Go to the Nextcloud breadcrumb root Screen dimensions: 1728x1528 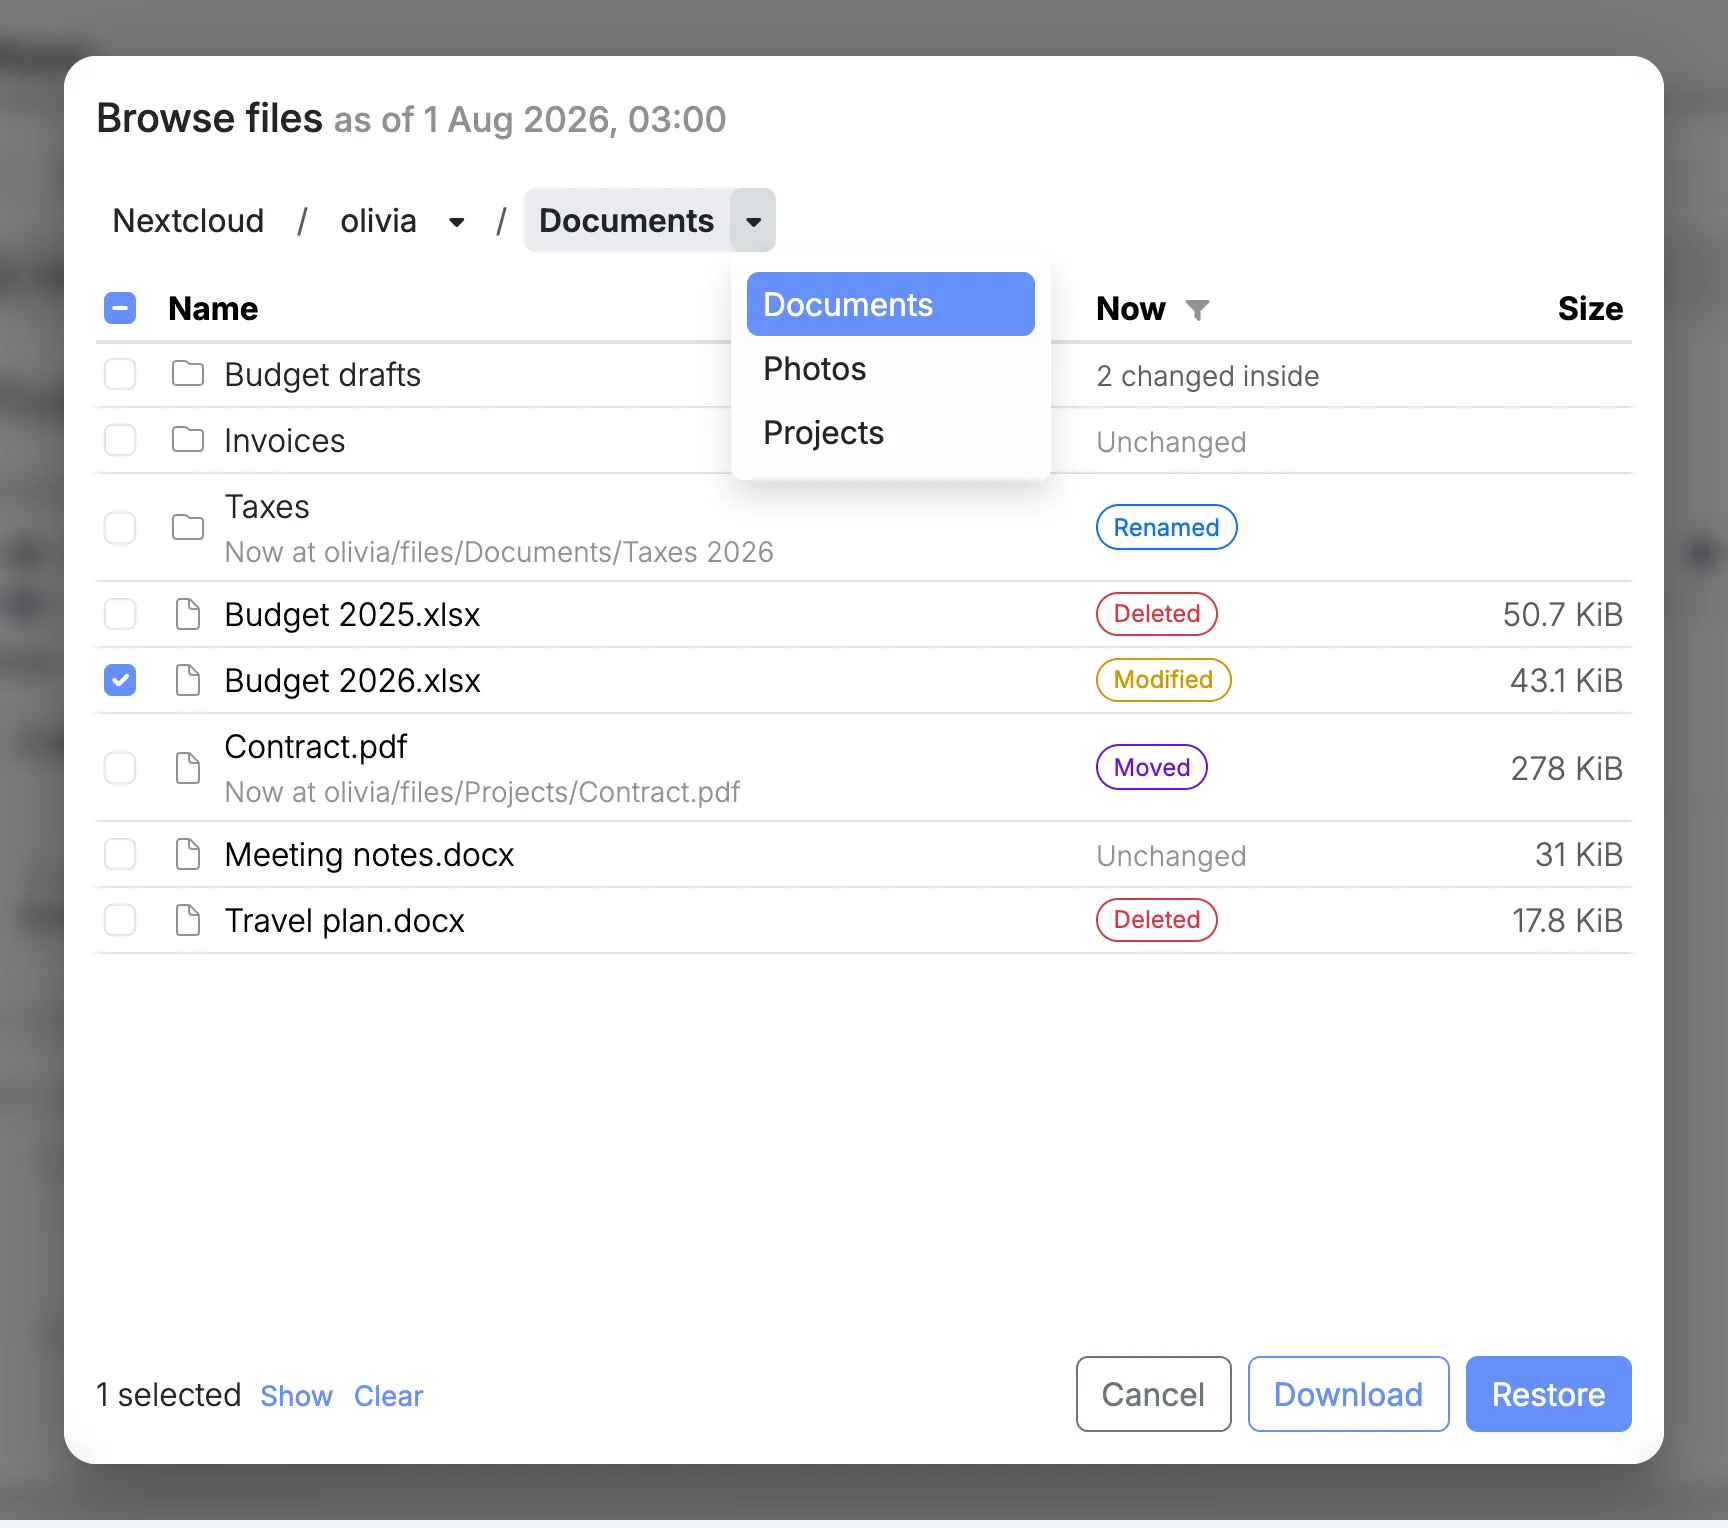188,221
